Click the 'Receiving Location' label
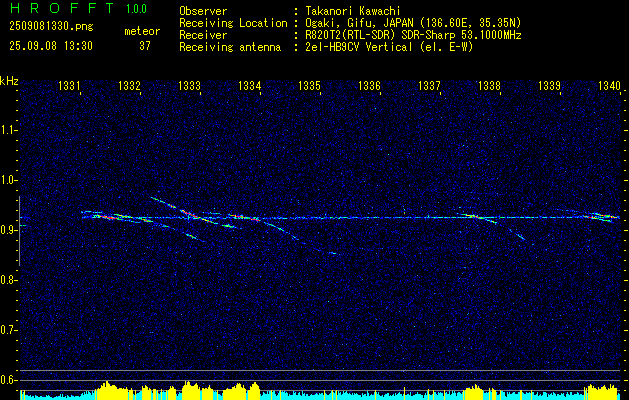Screen dimensions: 629x400 (x=233, y=23)
